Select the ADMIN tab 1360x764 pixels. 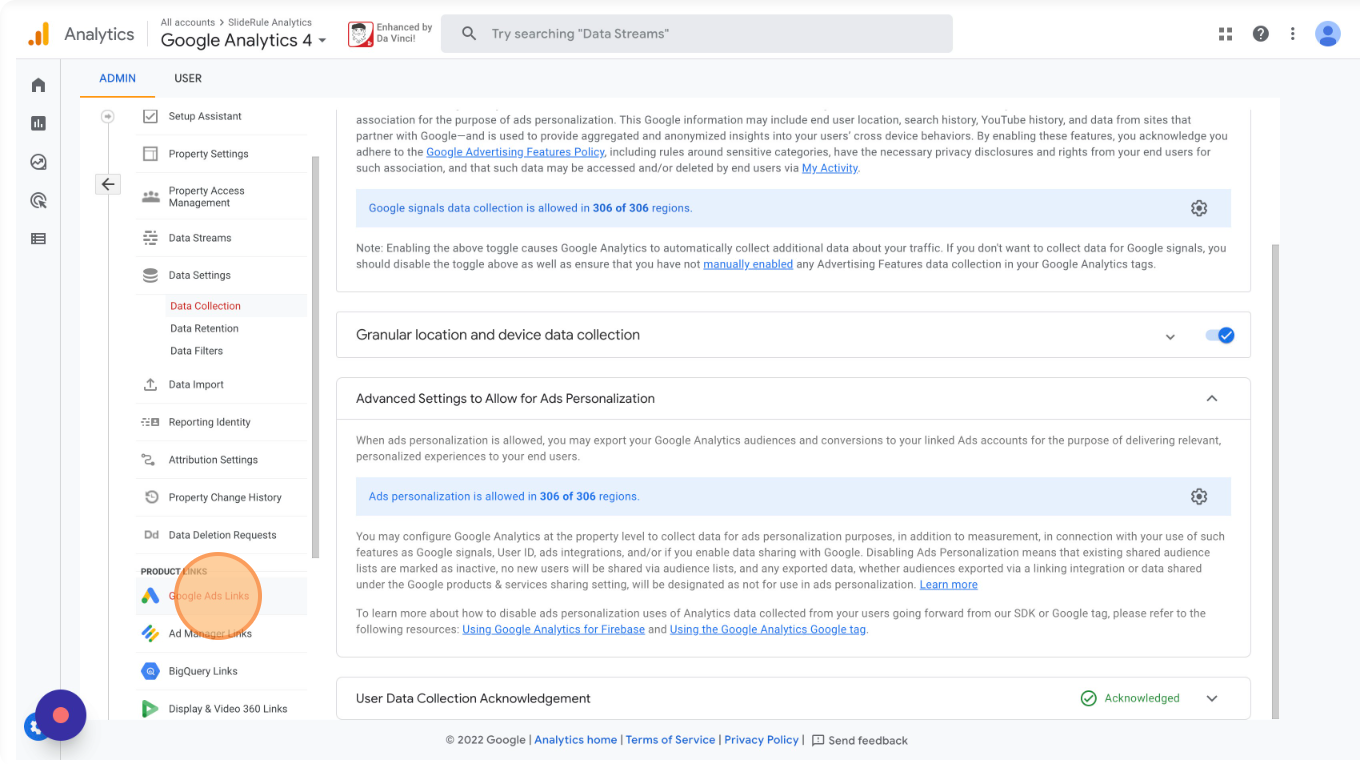pyautogui.click(x=118, y=78)
